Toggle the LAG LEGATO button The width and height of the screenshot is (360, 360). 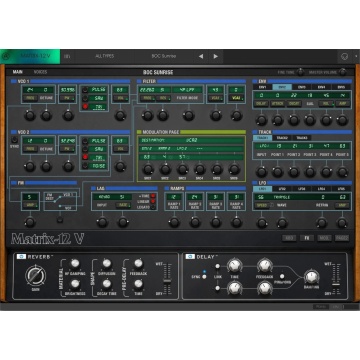pyautogui.click(x=153, y=207)
